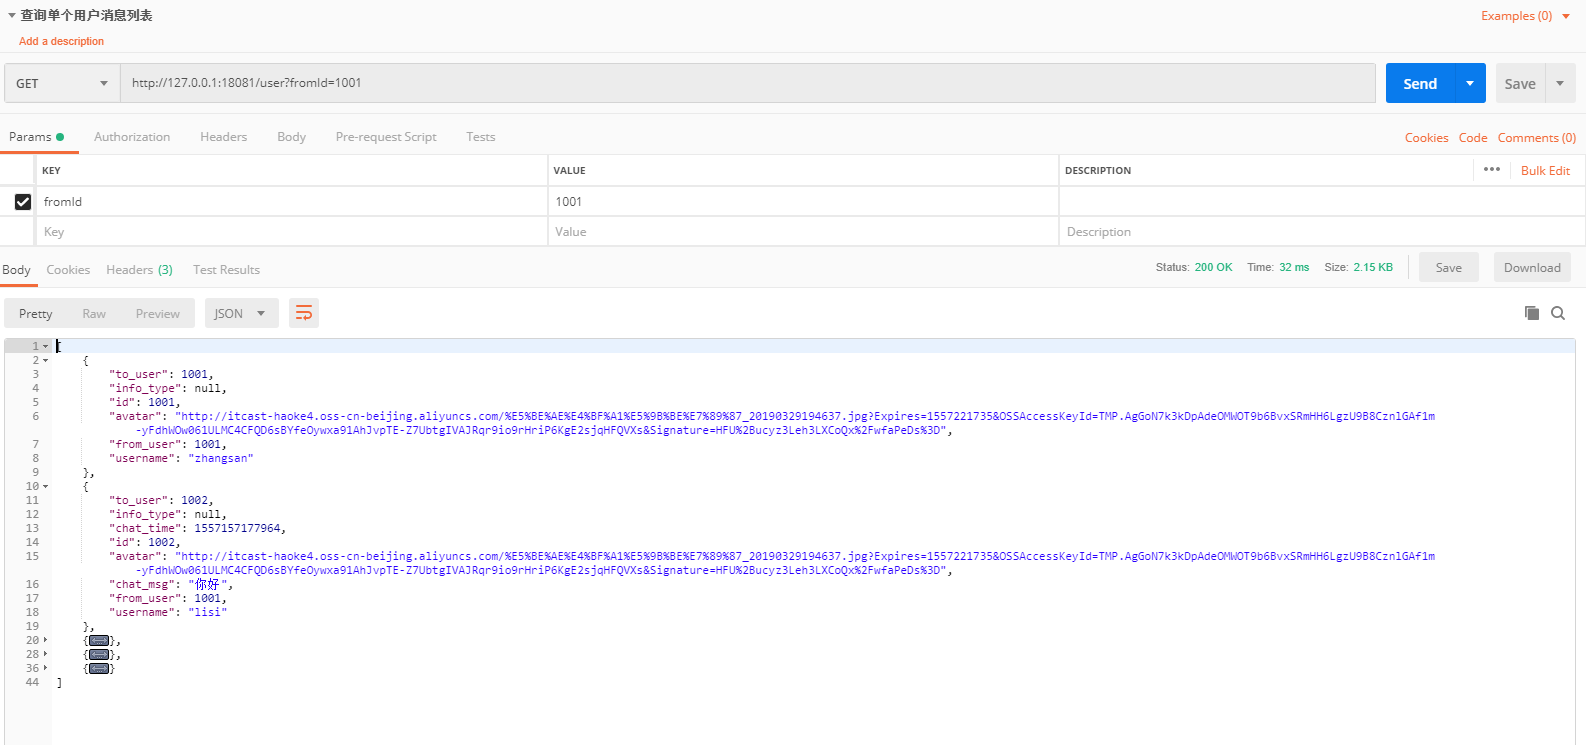This screenshot has height=745, width=1586.
Task: Click the "lisi" username value
Action: 208,612
